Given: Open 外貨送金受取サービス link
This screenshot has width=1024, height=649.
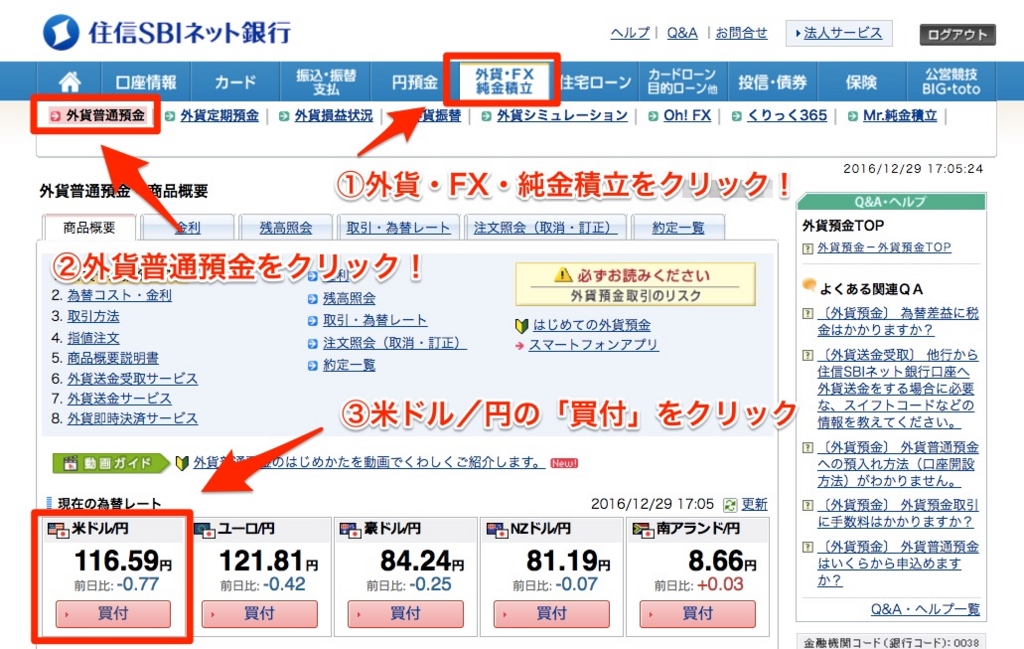Looking at the screenshot, I should tap(133, 379).
